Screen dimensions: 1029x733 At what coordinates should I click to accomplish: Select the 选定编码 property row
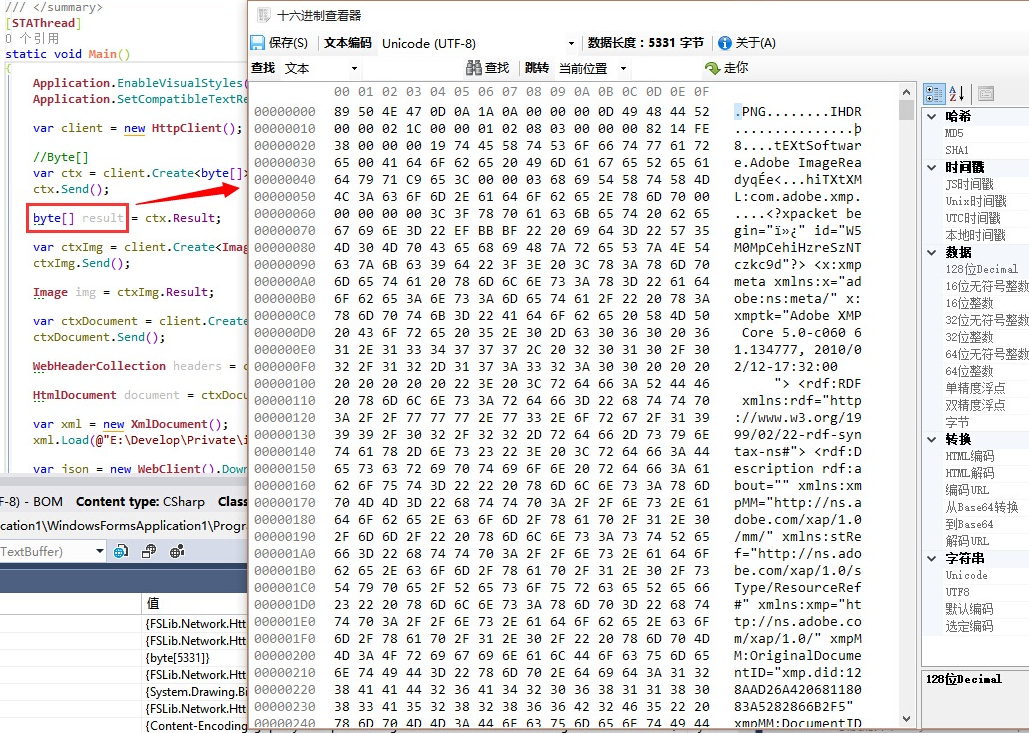pos(984,626)
